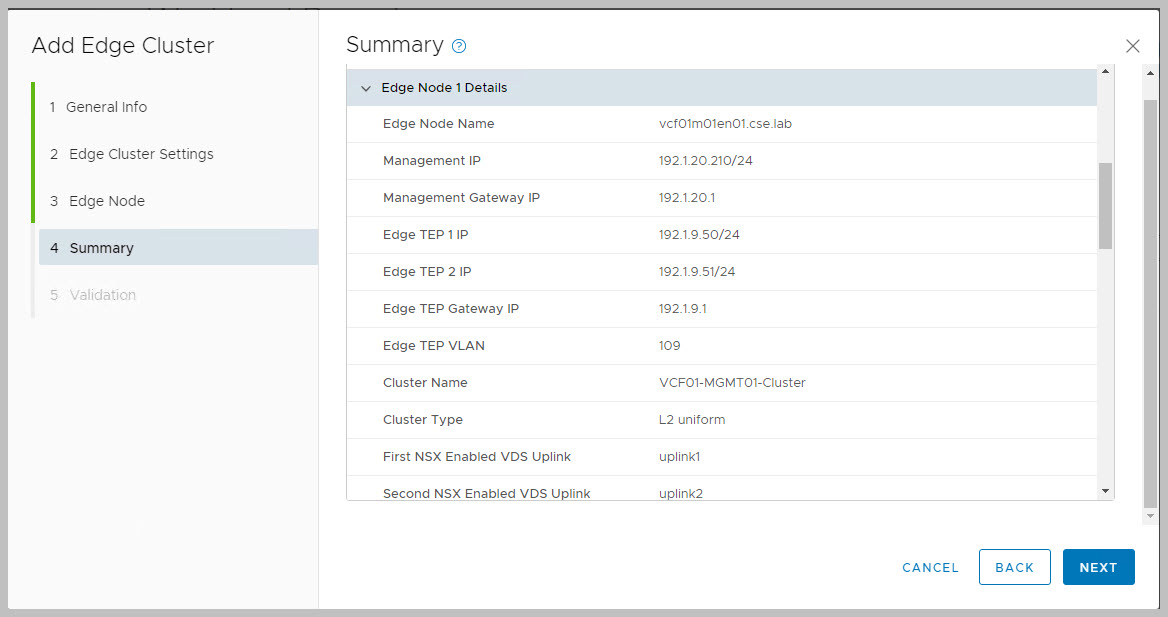This screenshot has width=1168, height=617.
Task: Switch to the Edge Node step
Action: (107, 201)
